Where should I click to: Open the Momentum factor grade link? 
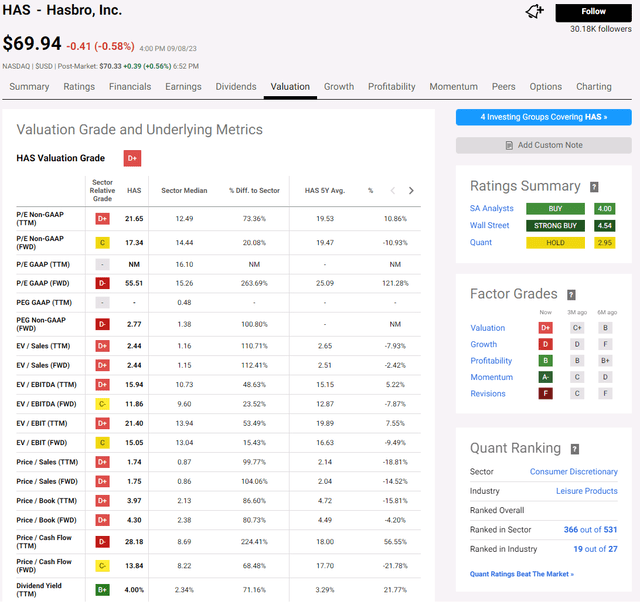coord(491,377)
